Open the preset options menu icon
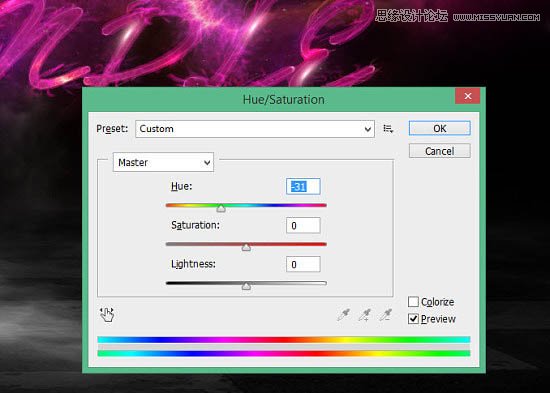This screenshot has width=550, height=393. point(388,129)
